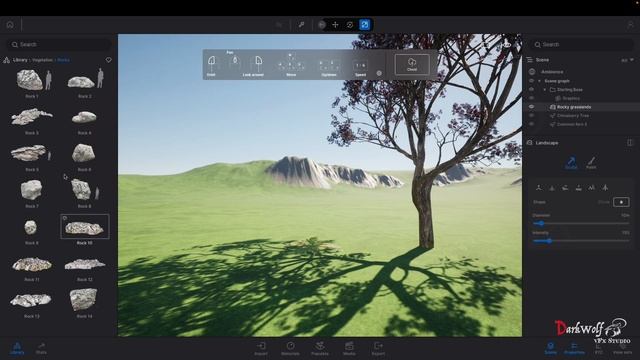Viewport: 640px width, 360px height.
Task: Select the last sculpt brush mode icon
Action: (x=605, y=188)
